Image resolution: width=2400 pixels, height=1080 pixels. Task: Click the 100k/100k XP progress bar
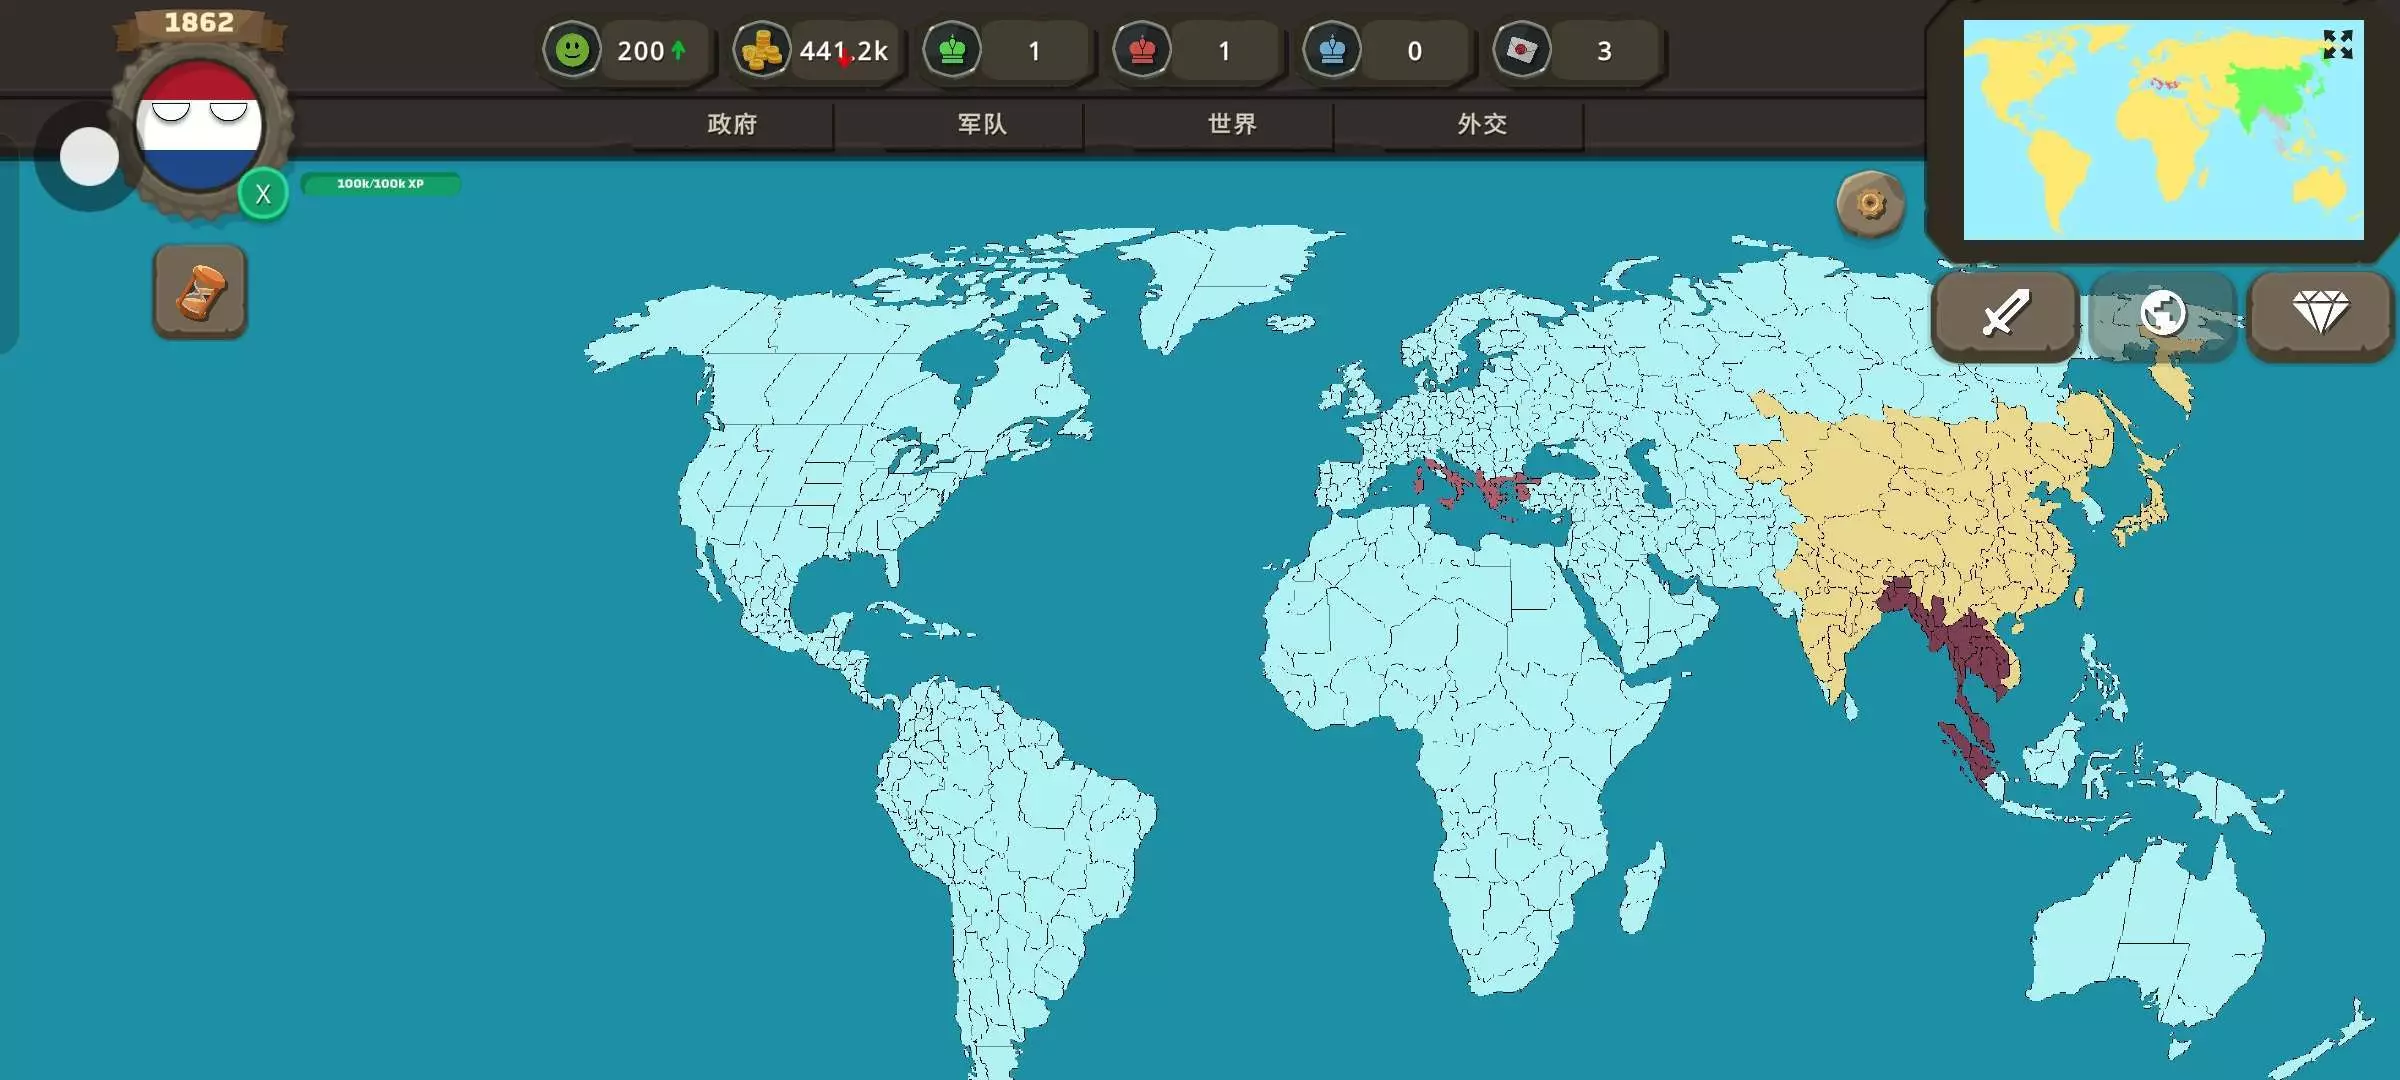(x=380, y=184)
